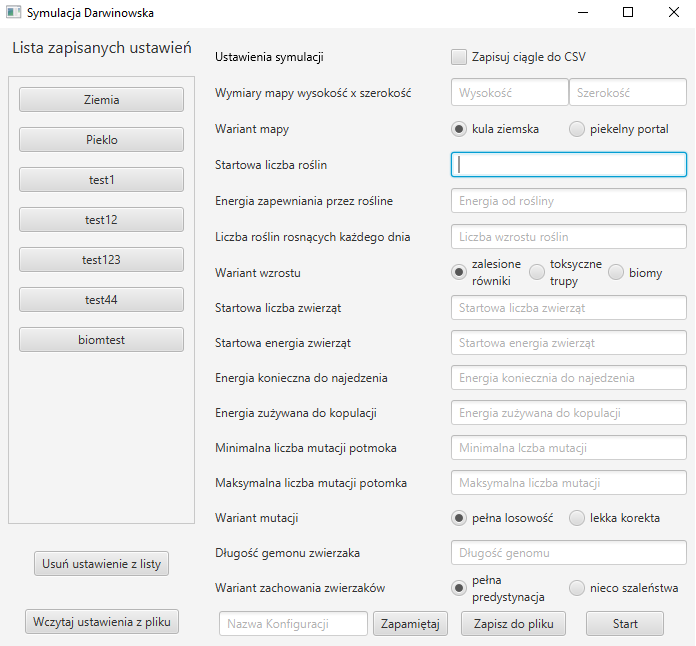
Task: Click Energia zapewniania przez rośline label
Action: pyautogui.click(x=304, y=201)
